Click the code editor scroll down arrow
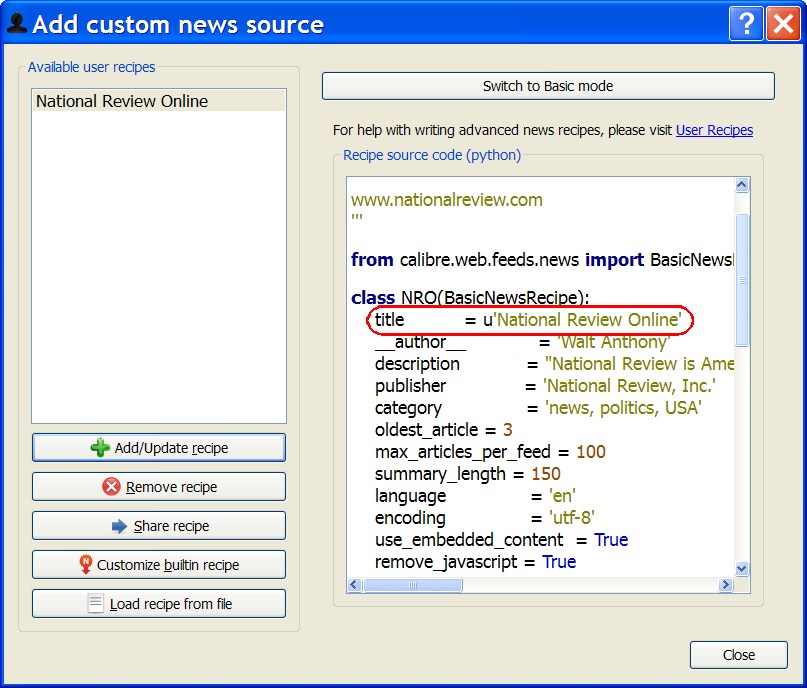This screenshot has width=807, height=688. coord(742,569)
